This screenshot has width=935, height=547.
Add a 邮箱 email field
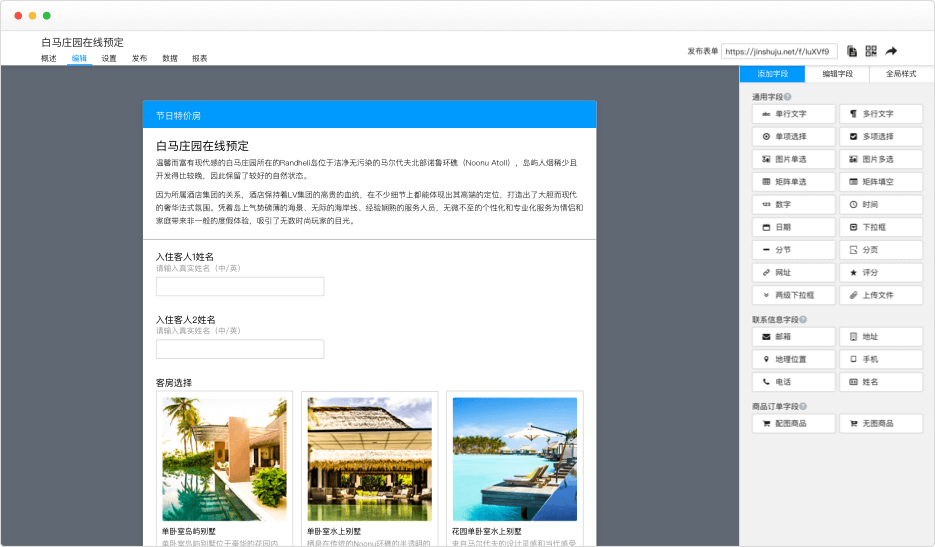[x=794, y=337]
